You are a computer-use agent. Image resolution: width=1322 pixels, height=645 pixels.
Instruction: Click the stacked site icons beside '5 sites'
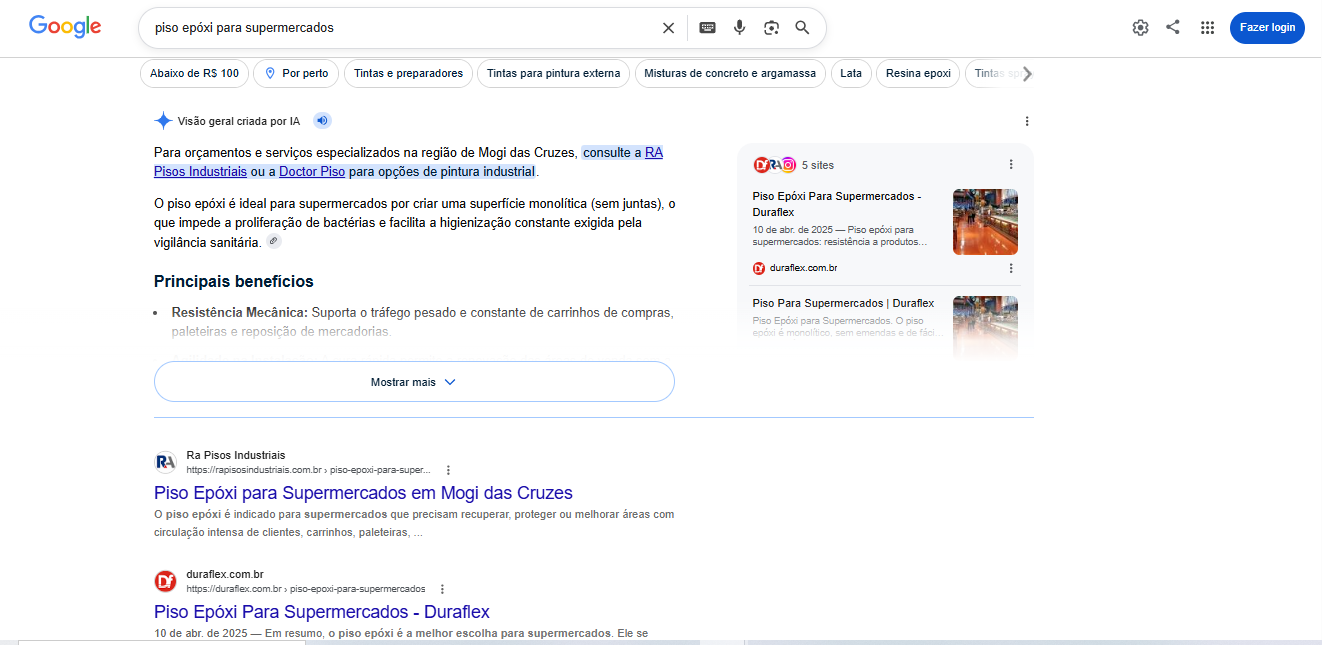point(774,165)
